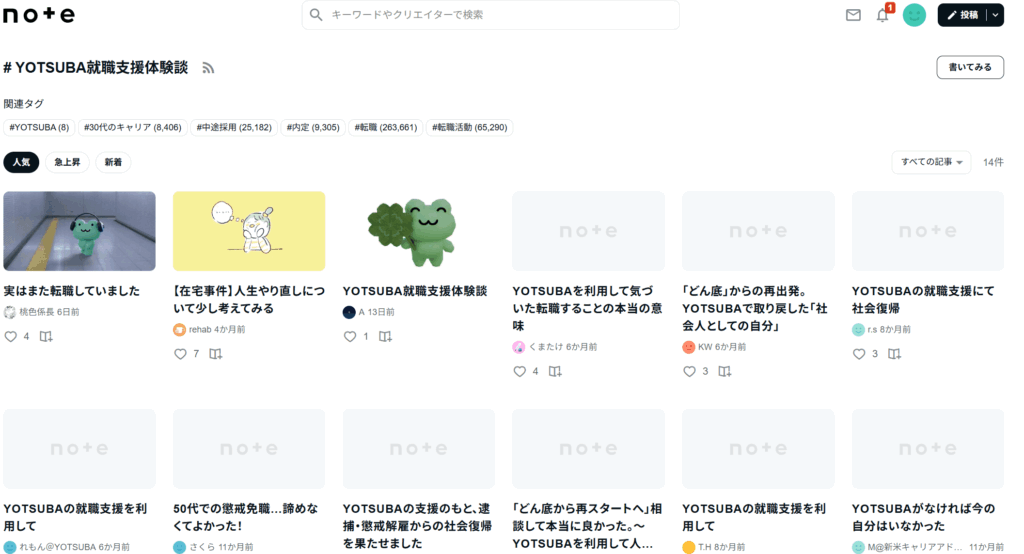The image size is (1024, 554).
Task: Open article YOTSUBAの就職支援にて社会復帰
Action: point(923,300)
